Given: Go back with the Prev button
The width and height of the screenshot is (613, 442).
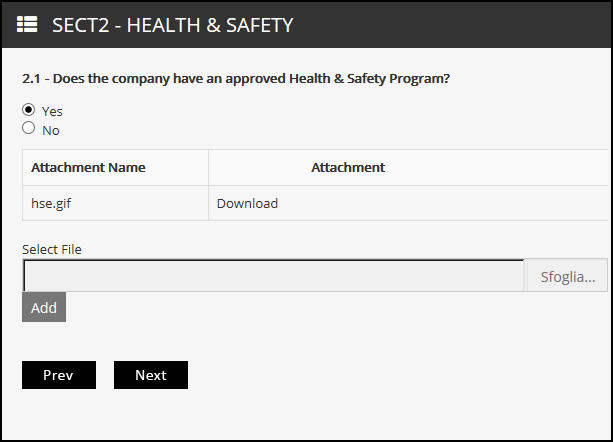Looking at the screenshot, I should pyautogui.click(x=59, y=375).
